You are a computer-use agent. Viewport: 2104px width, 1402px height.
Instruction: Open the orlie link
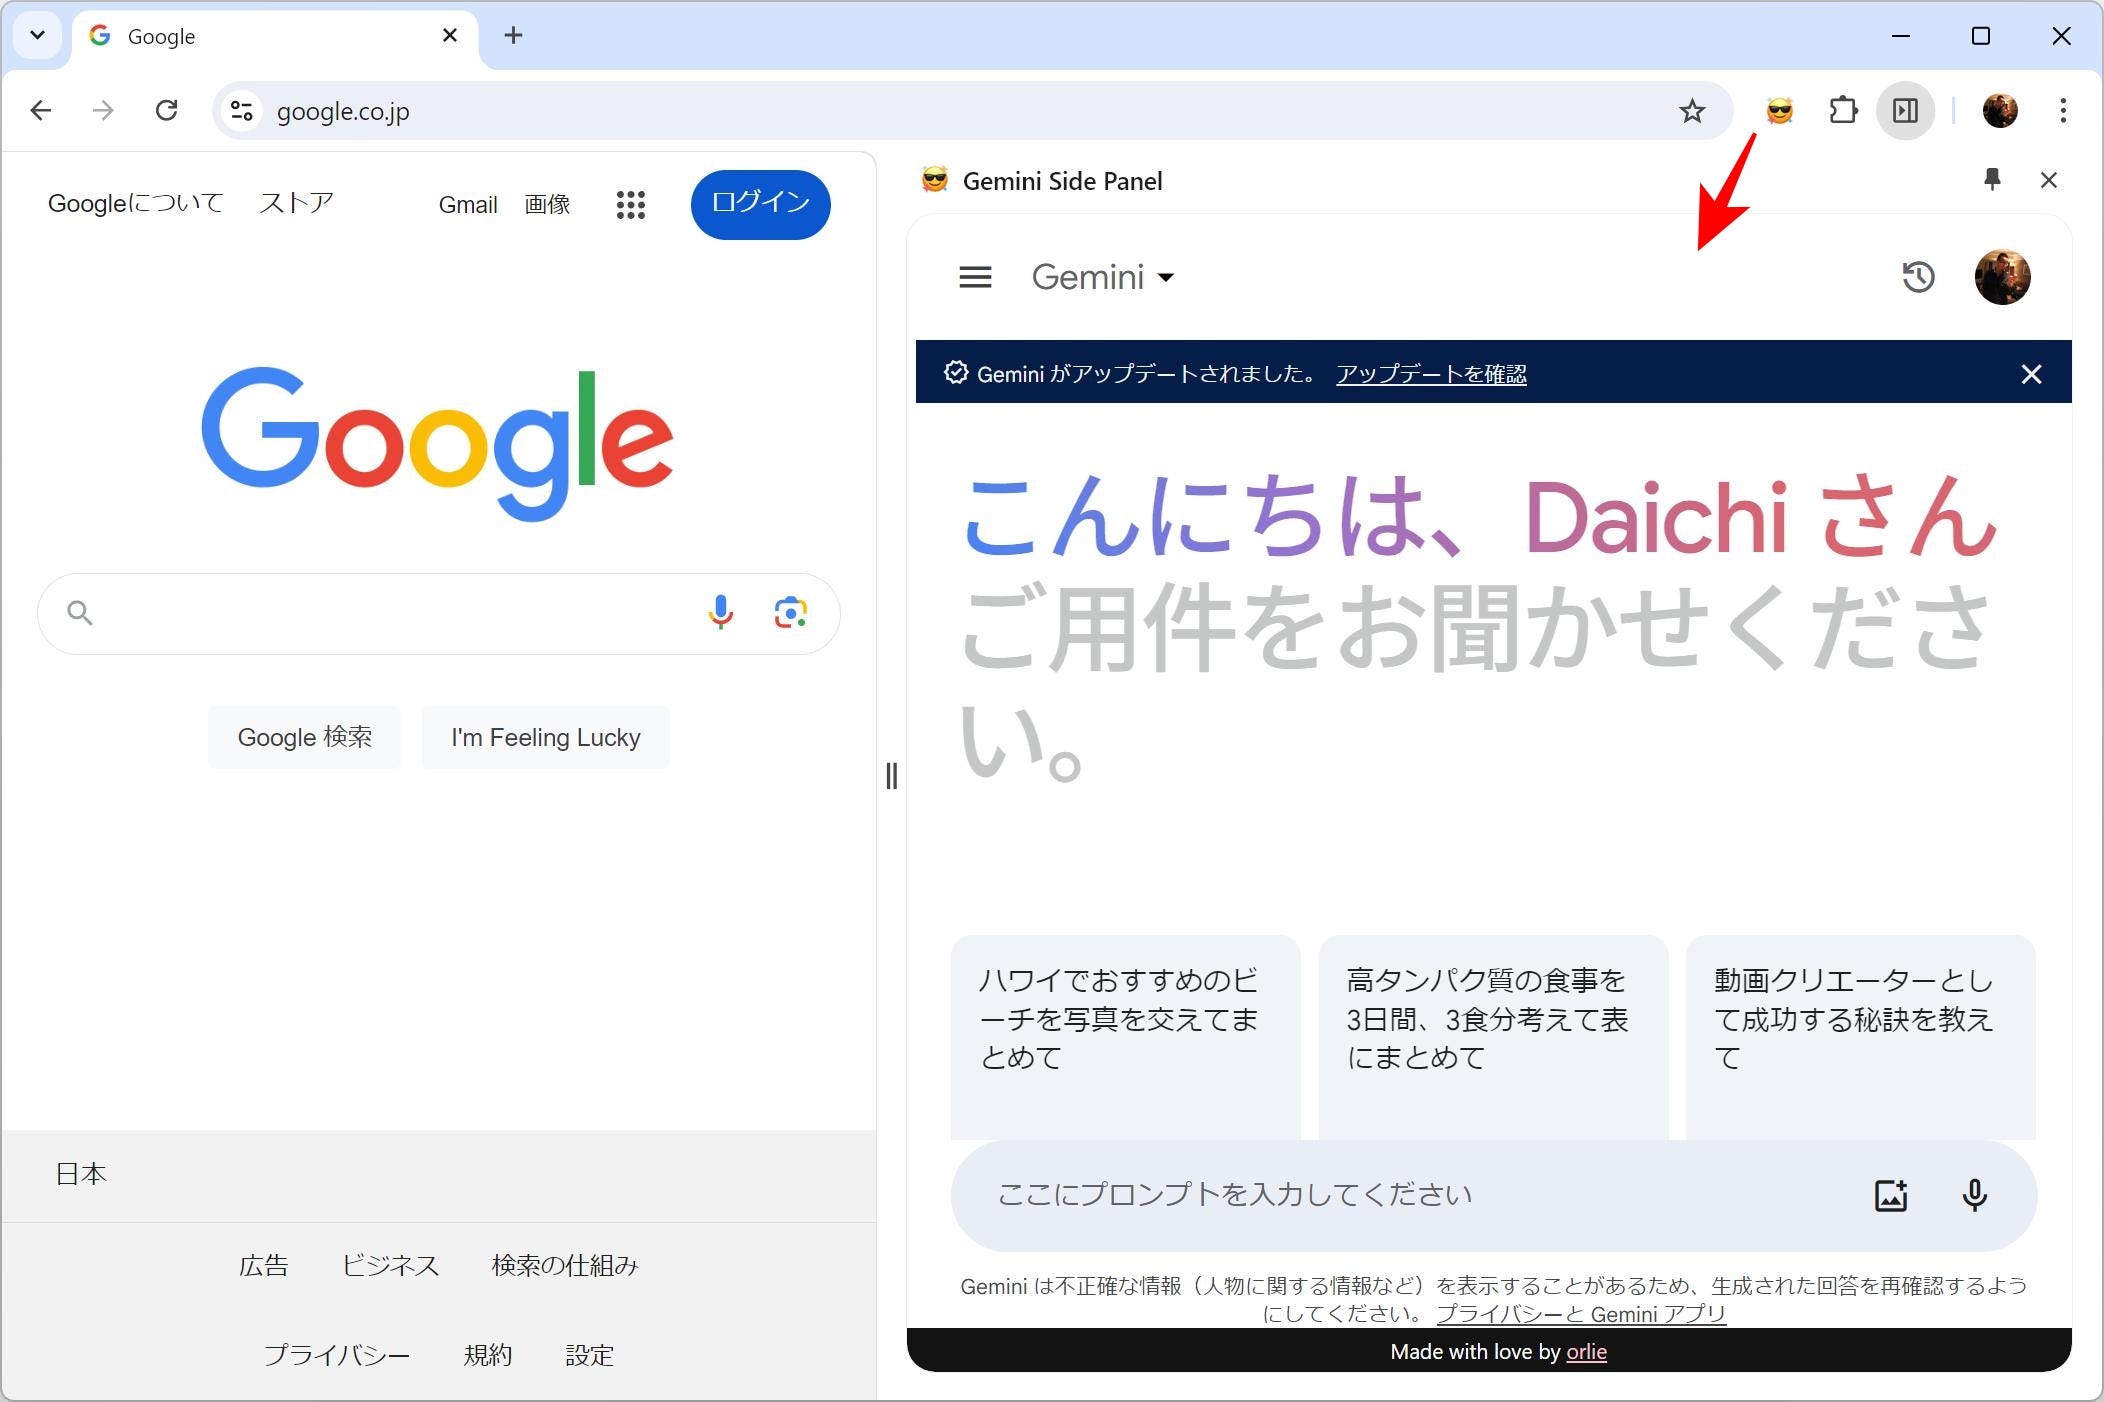pyautogui.click(x=1586, y=1352)
